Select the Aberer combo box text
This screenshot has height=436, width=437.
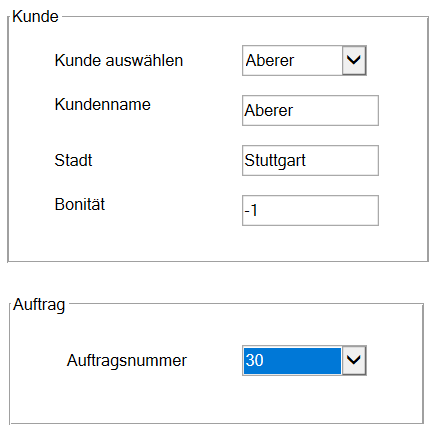coord(270,60)
